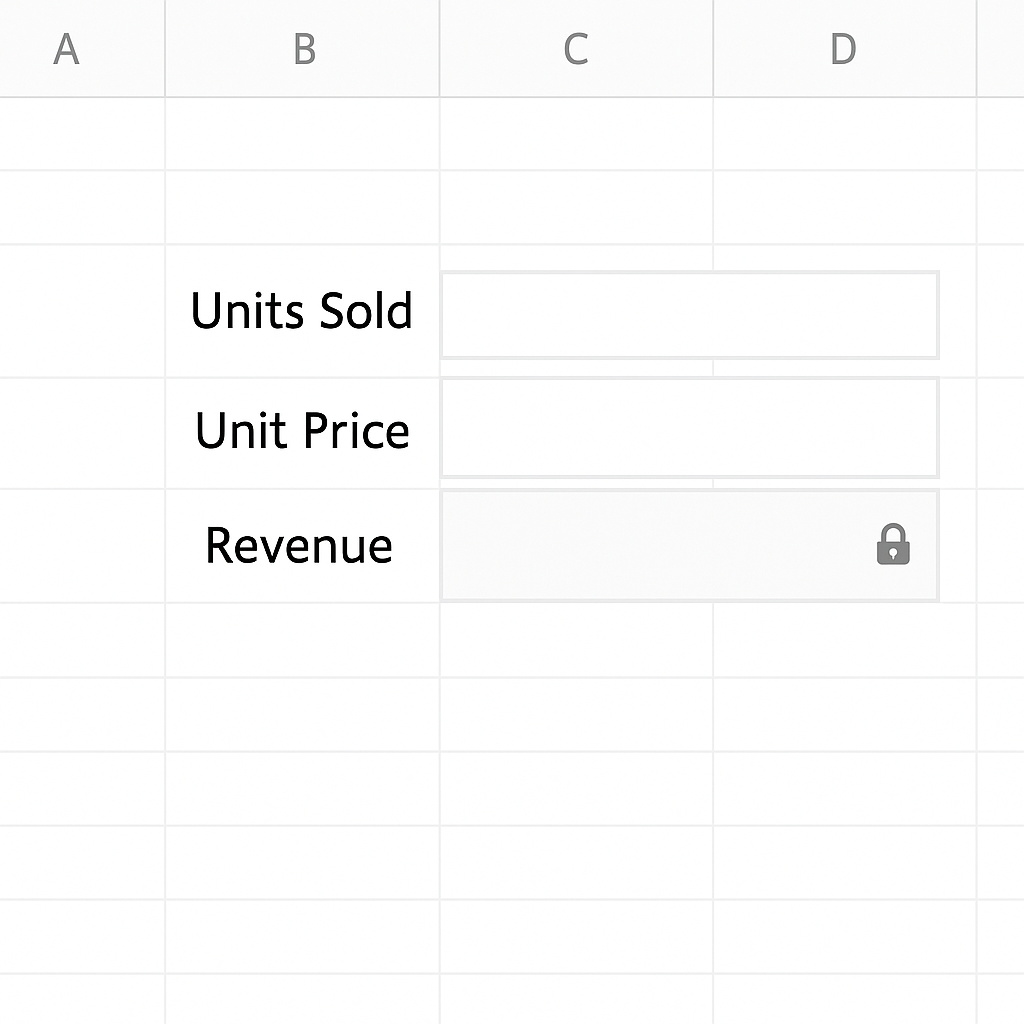This screenshot has width=1024, height=1024.
Task: Select the Unit Price input field
Action: click(x=690, y=428)
